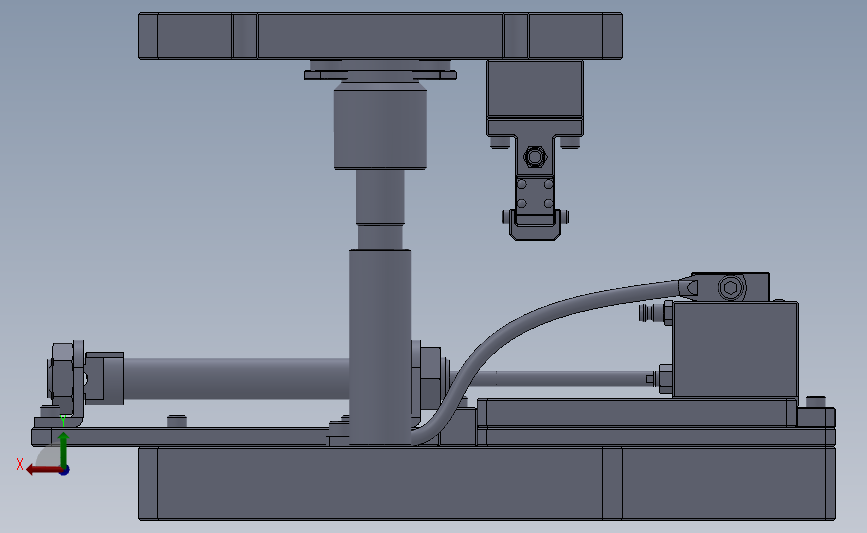Screen dimensions: 867x533
Task: Select the hanging bracket block under the top plate
Action: coord(535,90)
